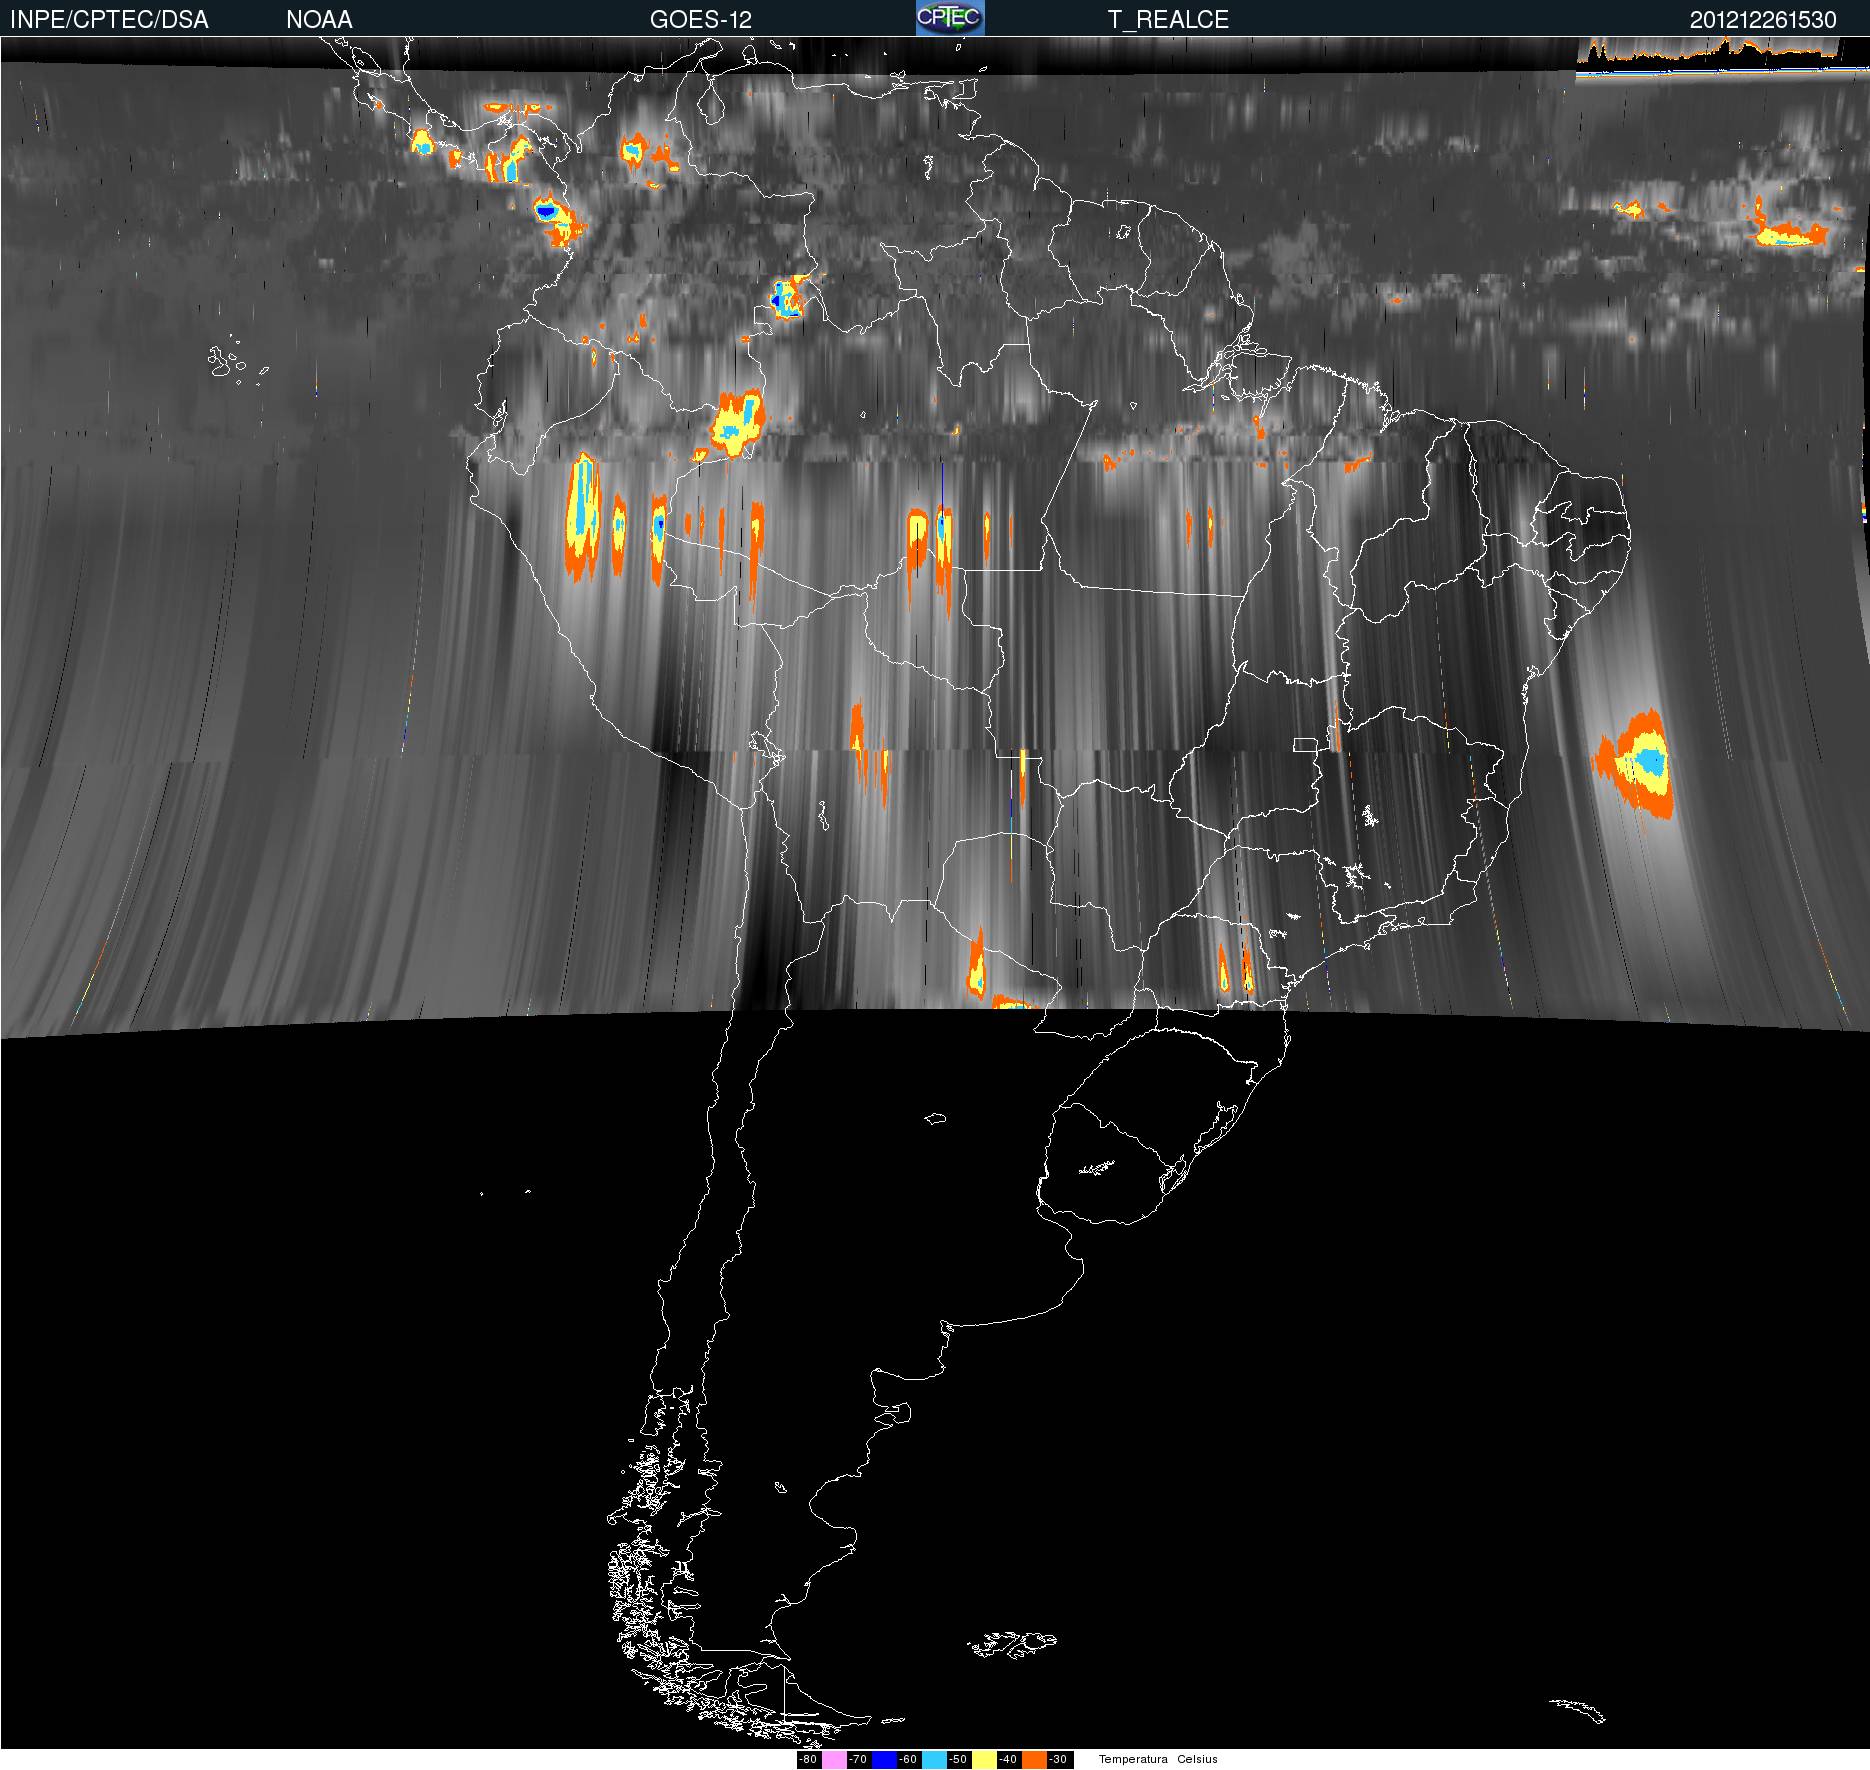Image resolution: width=1870 pixels, height=1770 pixels.
Task: Click the -50 legend value
Action: 958,1760
